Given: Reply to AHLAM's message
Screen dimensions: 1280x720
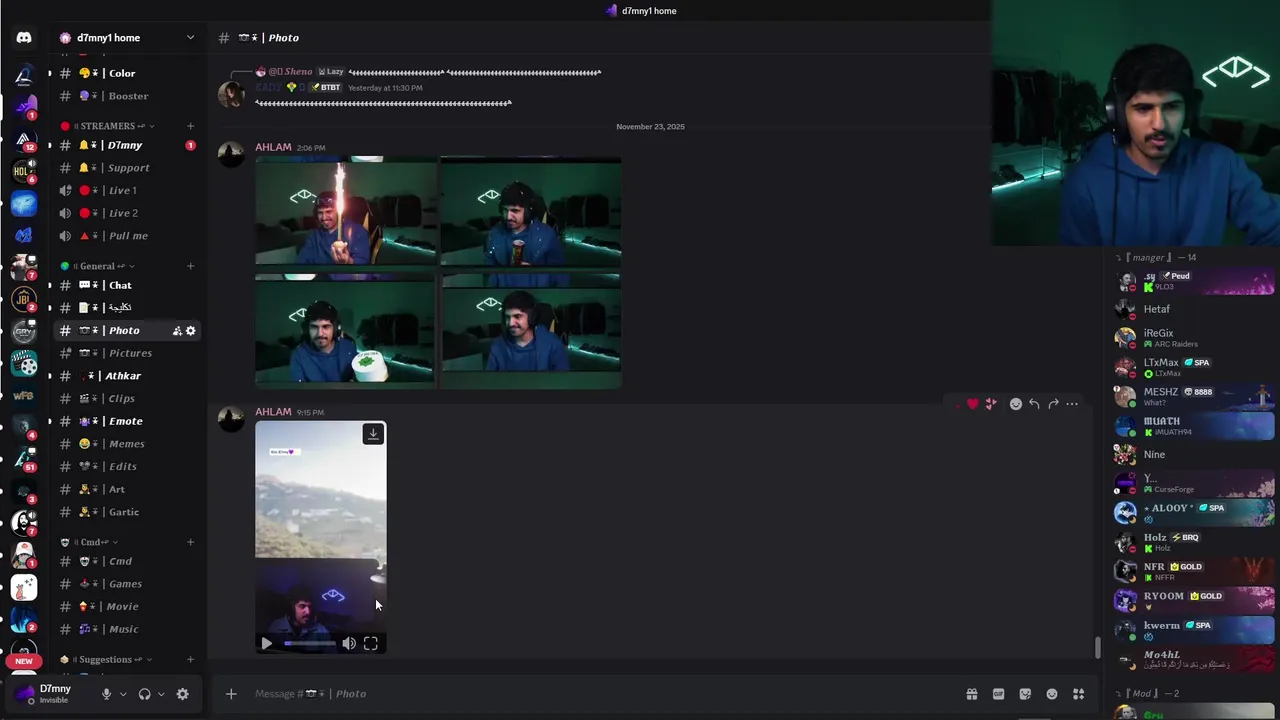Looking at the screenshot, I should 1034,404.
